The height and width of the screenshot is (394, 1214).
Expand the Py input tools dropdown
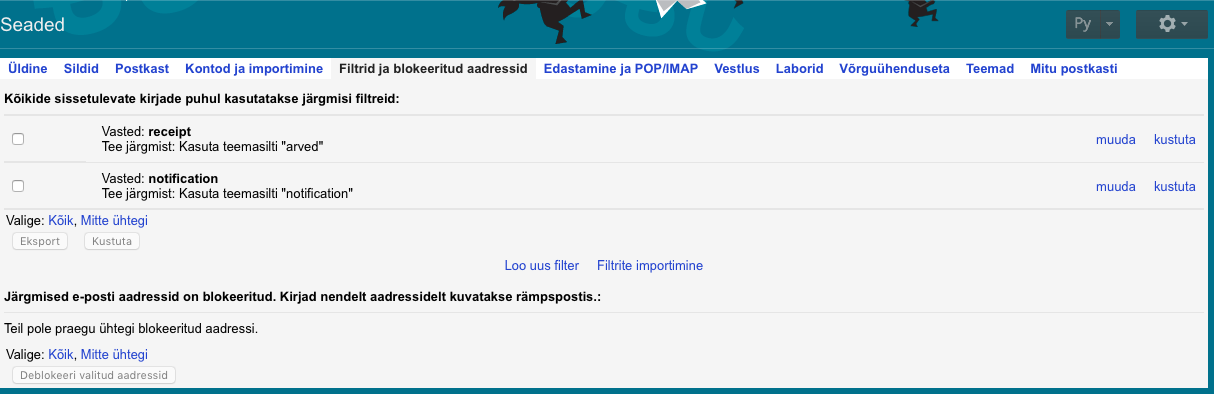coord(1093,24)
